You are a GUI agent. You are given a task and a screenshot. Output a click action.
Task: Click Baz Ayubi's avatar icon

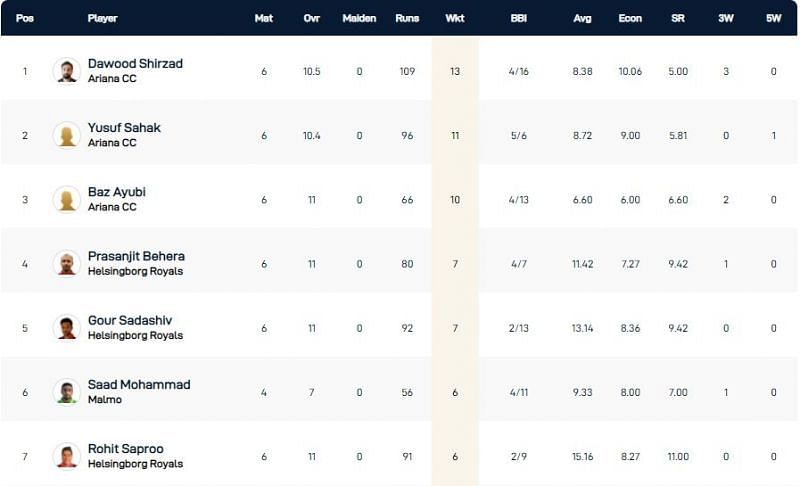coord(67,199)
